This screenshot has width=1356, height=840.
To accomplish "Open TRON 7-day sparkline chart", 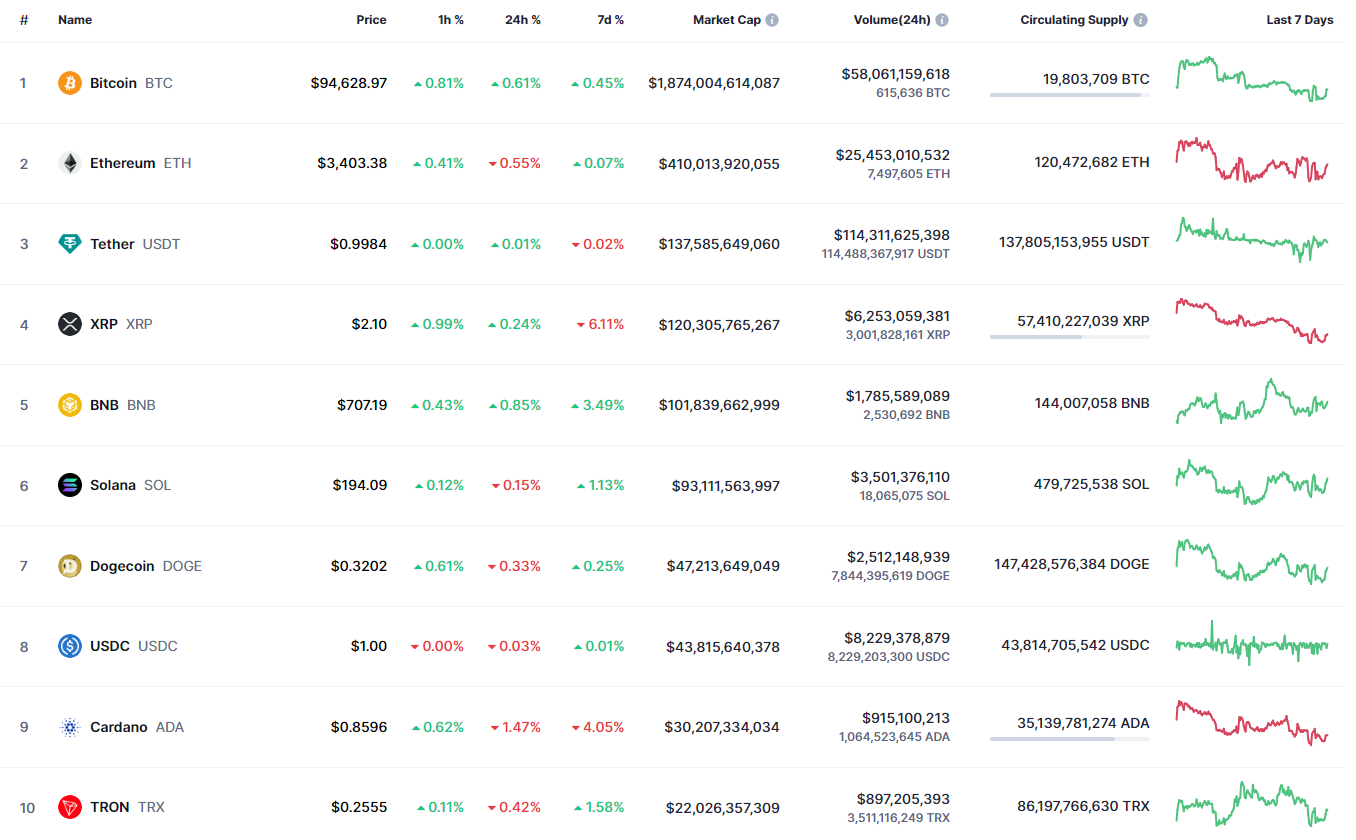I will (x=1252, y=804).
